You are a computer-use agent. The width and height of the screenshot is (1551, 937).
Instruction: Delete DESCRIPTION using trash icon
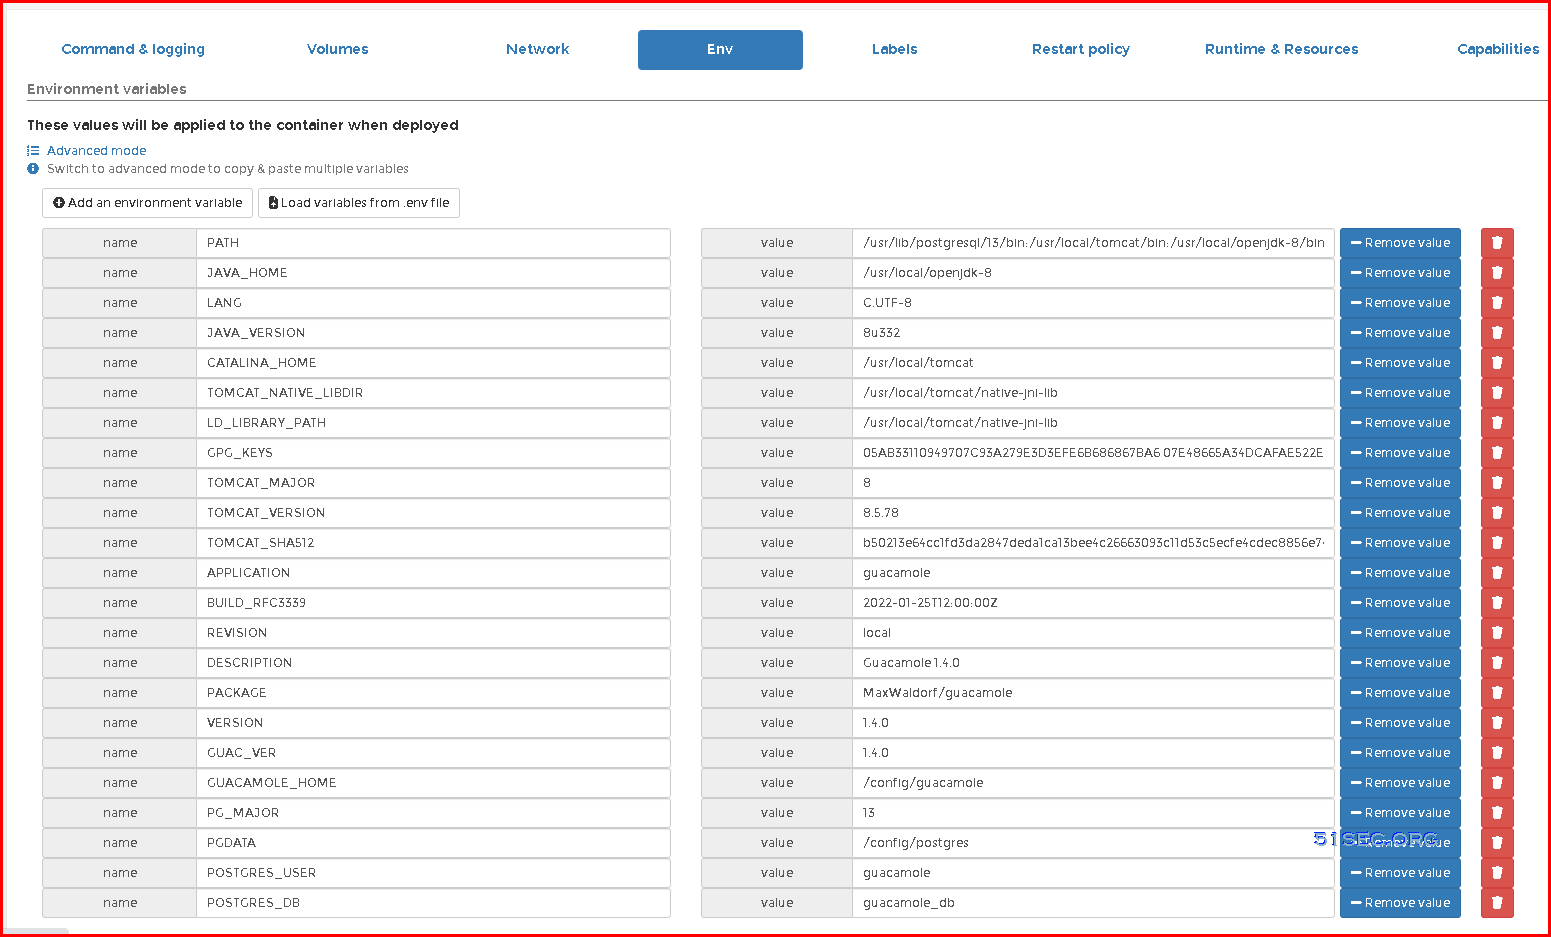coord(1497,663)
